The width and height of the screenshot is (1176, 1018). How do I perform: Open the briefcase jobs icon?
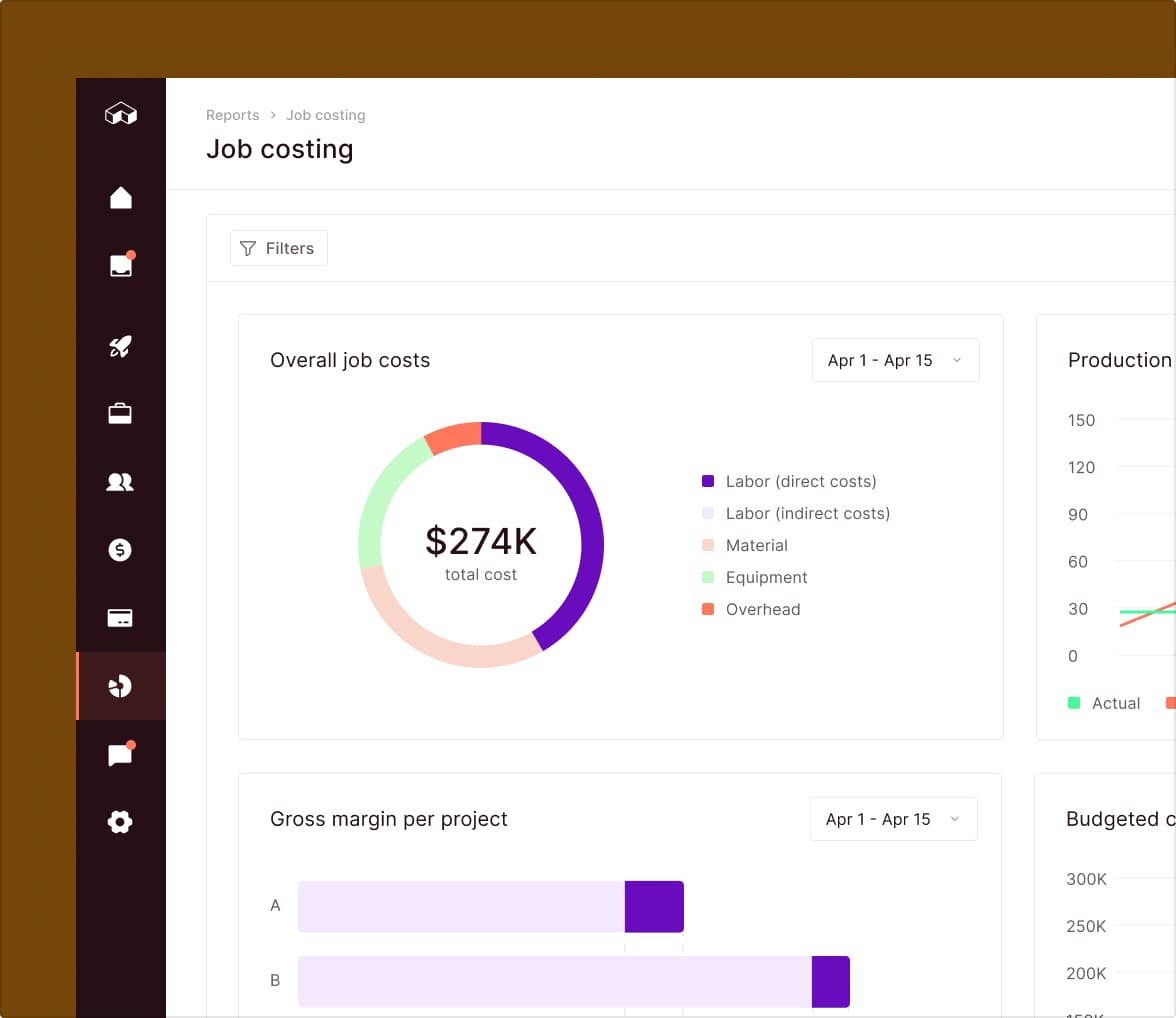coord(120,413)
